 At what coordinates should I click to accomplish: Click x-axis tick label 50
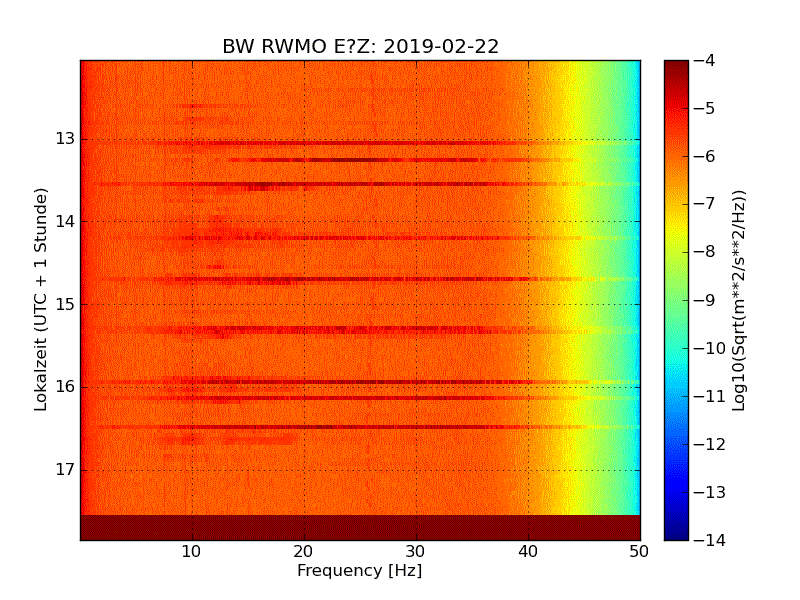(639, 552)
